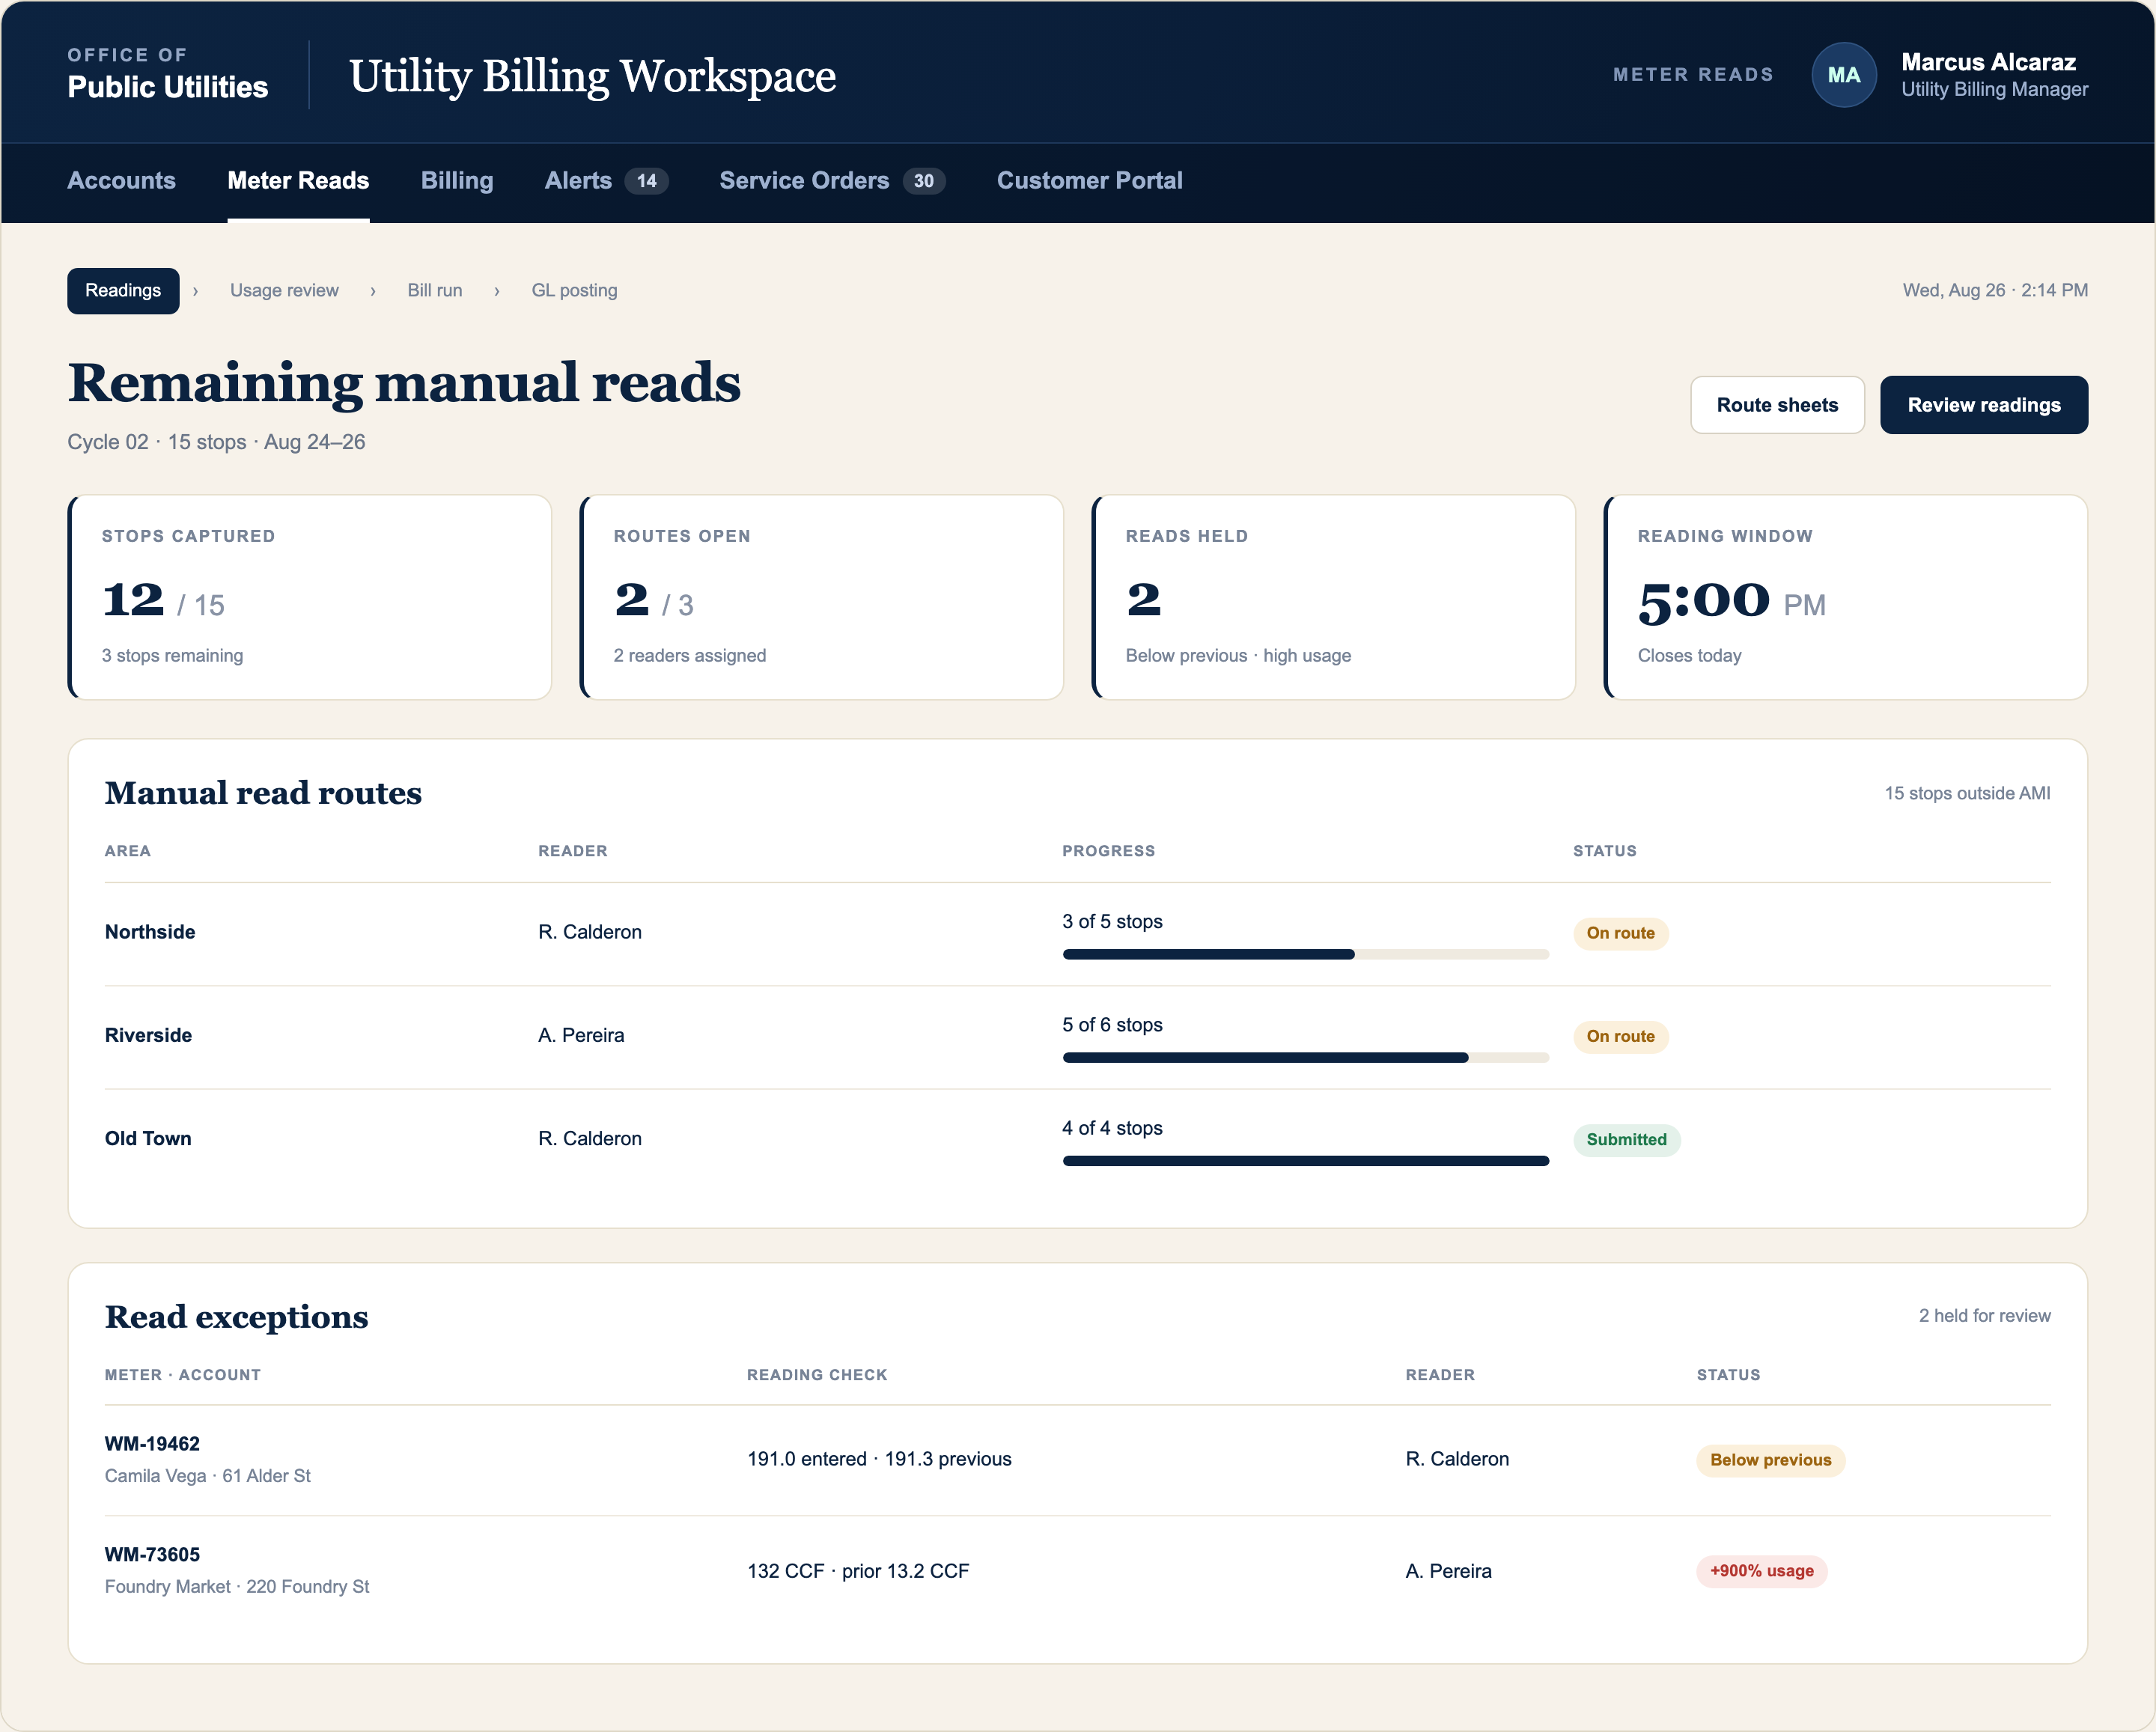The width and height of the screenshot is (2156, 1732).
Task: Jump to the GL posting step
Action: pyautogui.click(x=574, y=290)
